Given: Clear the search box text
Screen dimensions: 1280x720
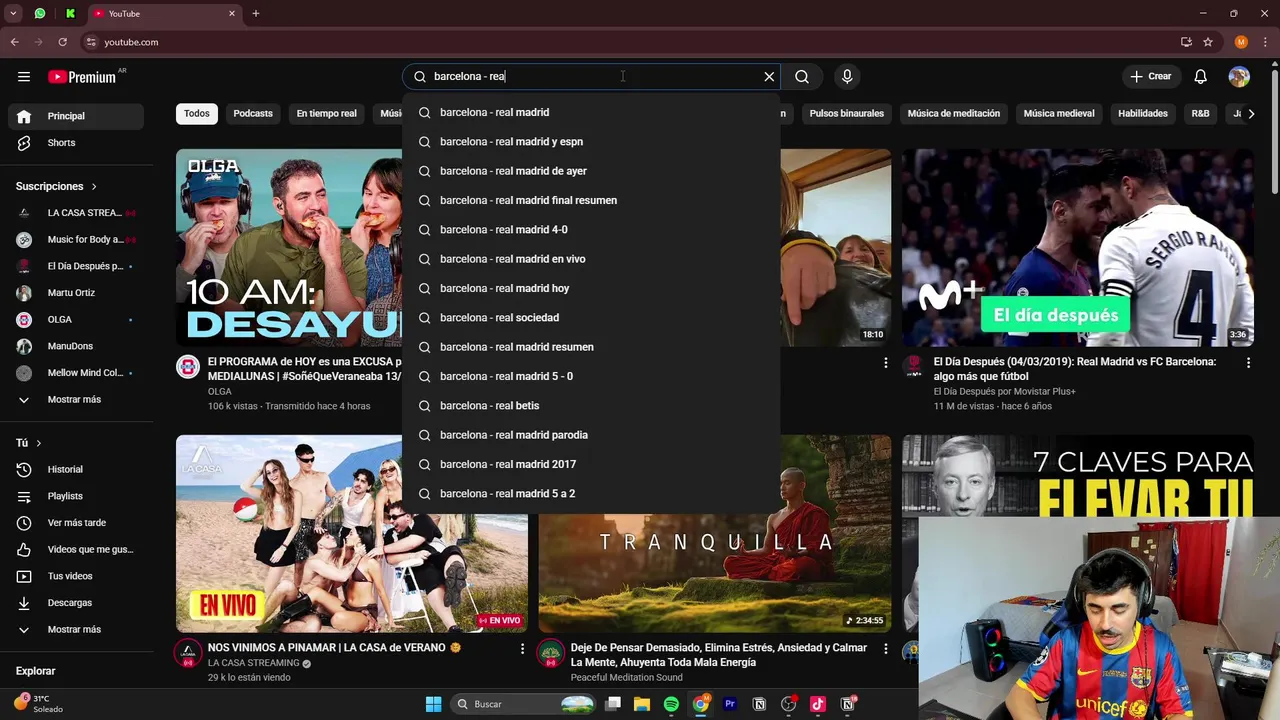Looking at the screenshot, I should click(x=769, y=77).
